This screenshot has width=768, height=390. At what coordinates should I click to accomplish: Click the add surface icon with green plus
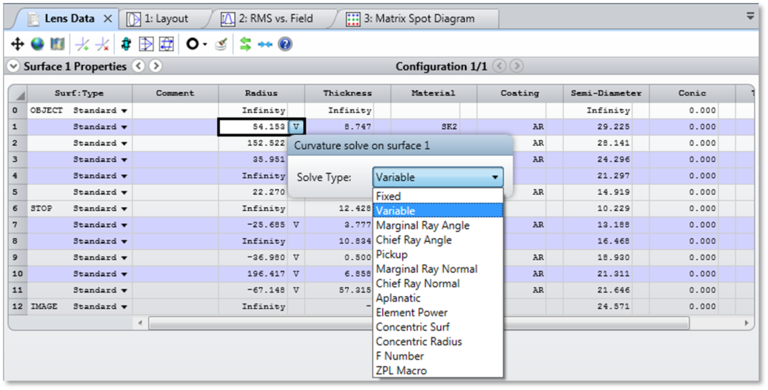[x=82, y=45]
